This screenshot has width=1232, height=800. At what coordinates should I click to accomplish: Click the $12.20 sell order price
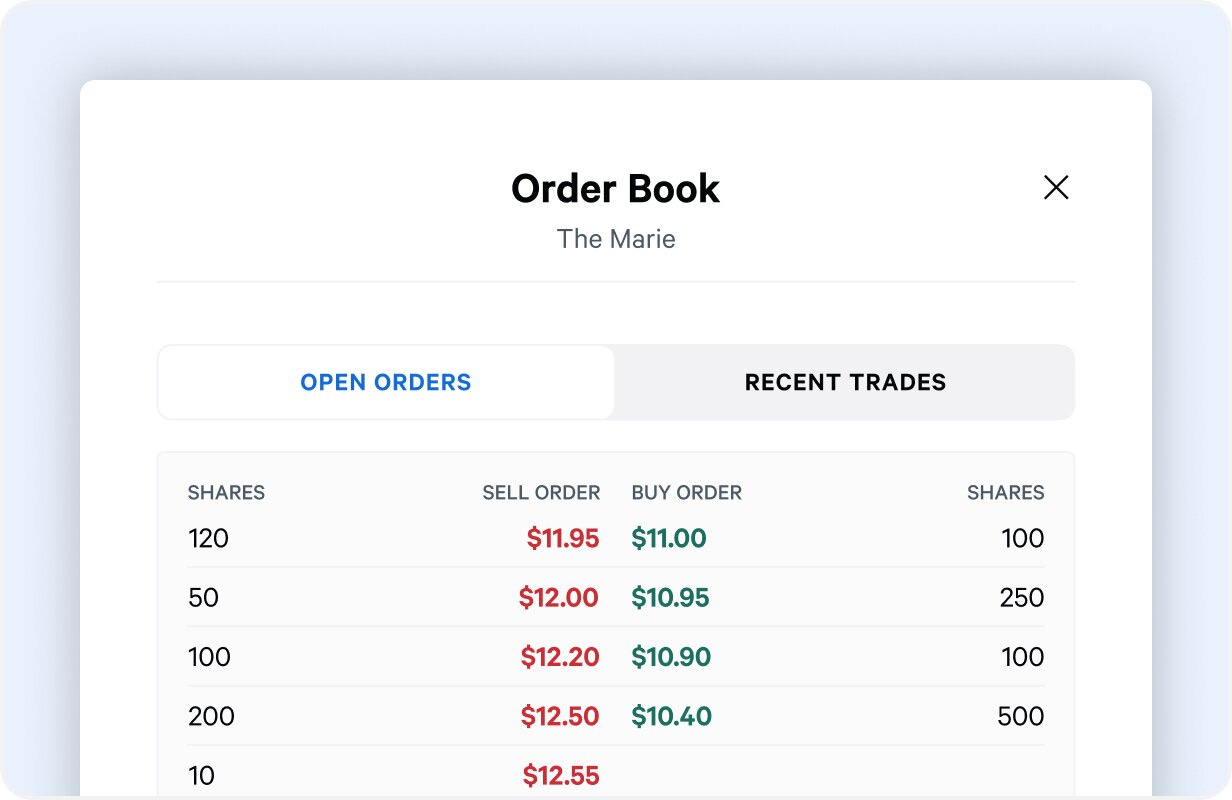(x=561, y=657)
